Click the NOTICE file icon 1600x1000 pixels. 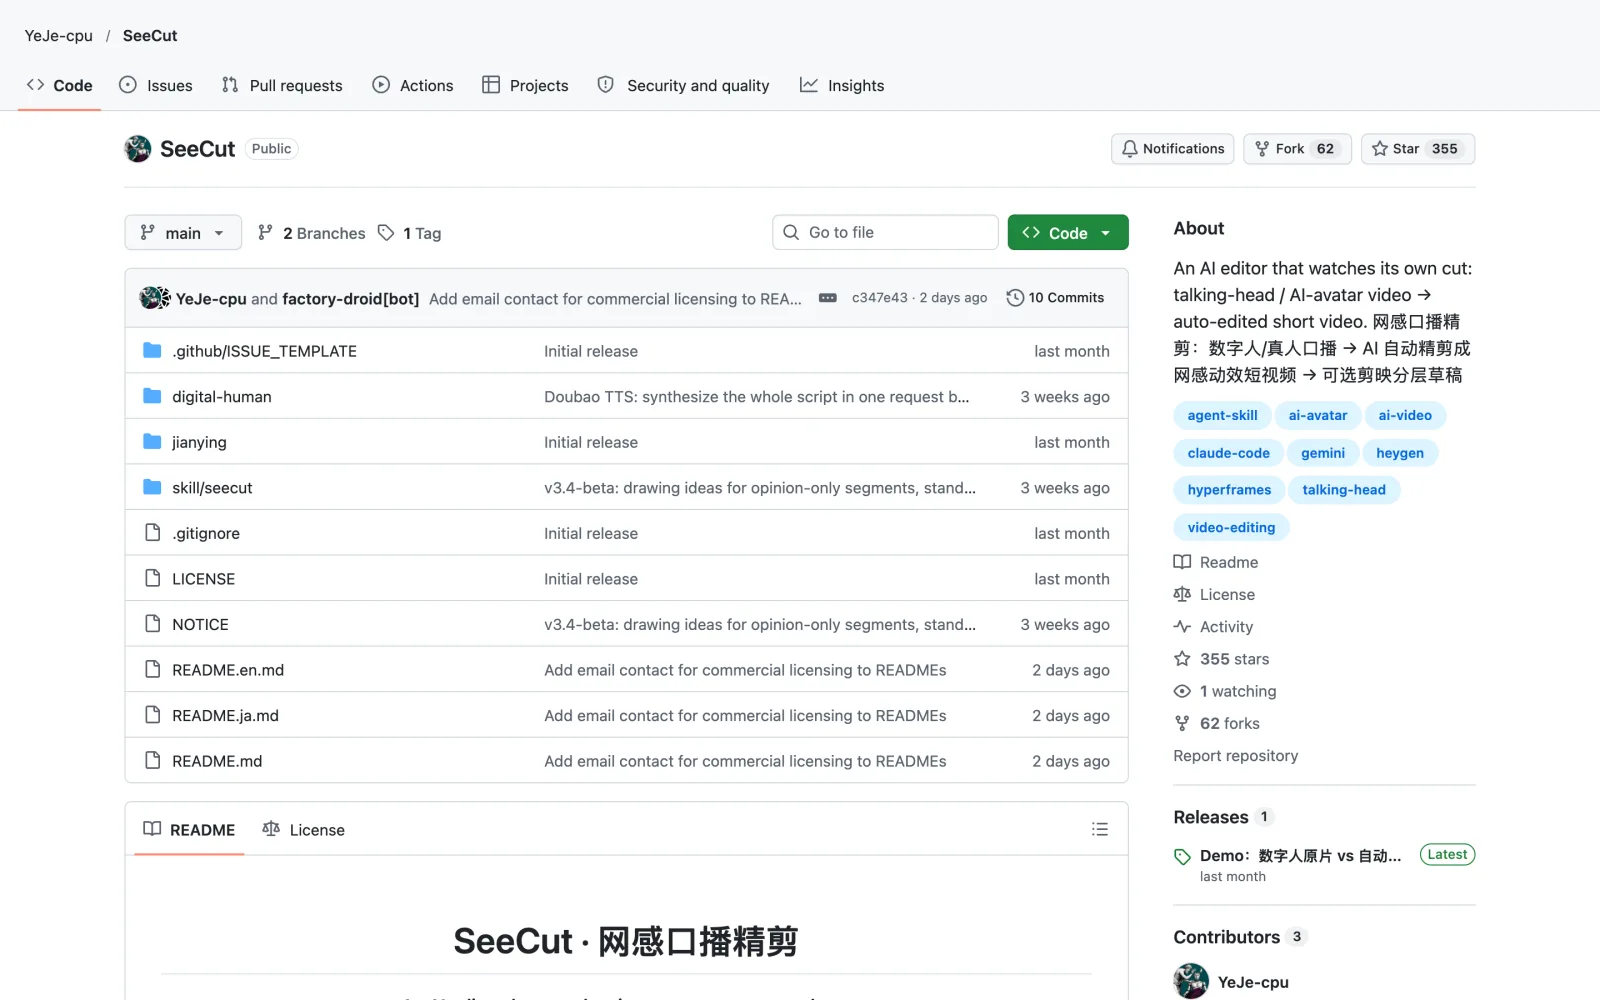point(152,624)
